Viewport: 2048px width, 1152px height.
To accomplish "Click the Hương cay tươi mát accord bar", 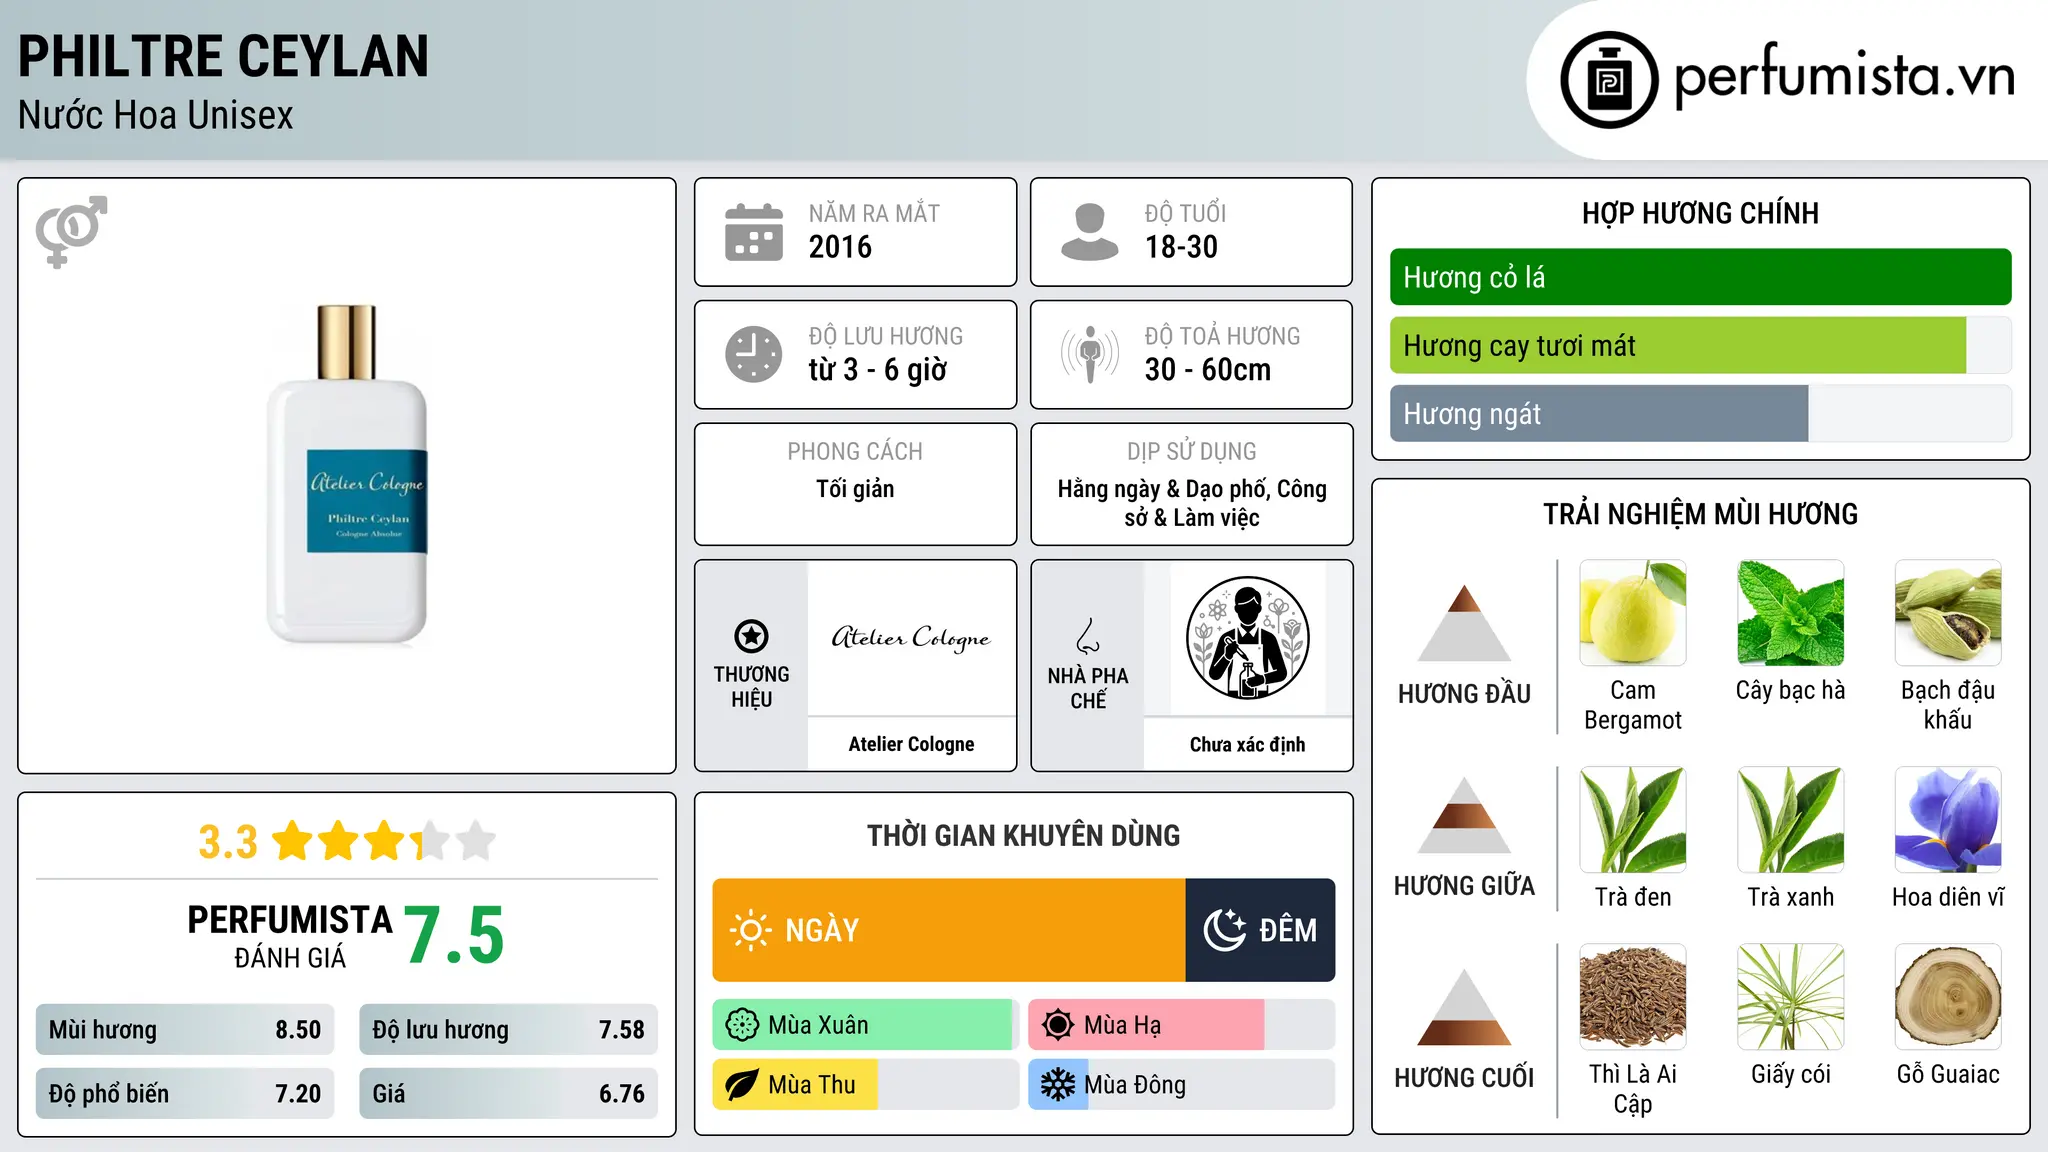I will (1700, 345).
